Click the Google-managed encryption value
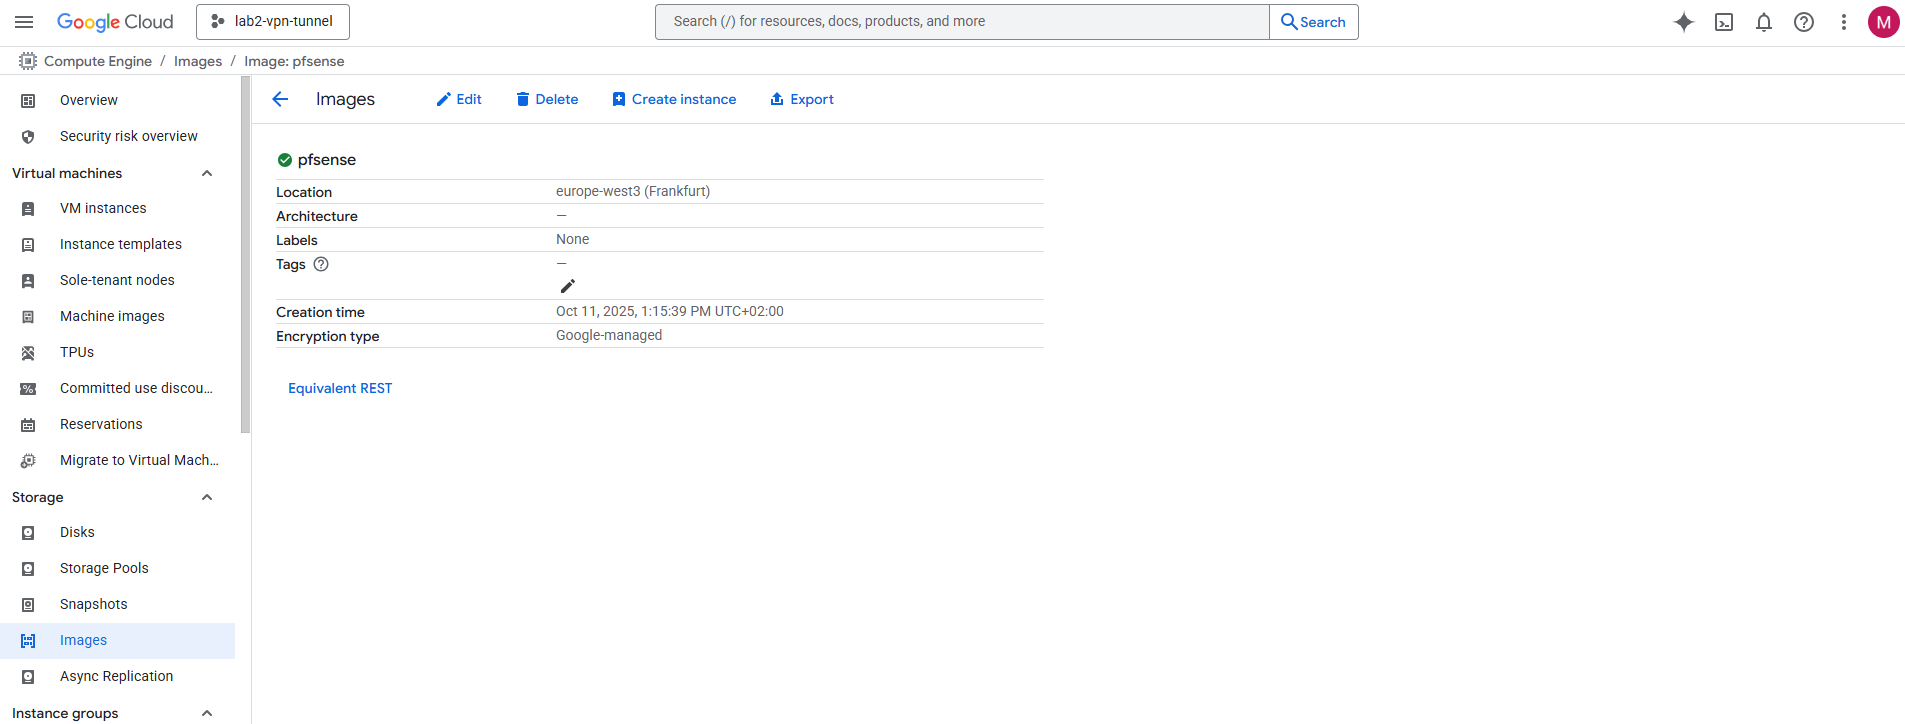 coord(609,335)
